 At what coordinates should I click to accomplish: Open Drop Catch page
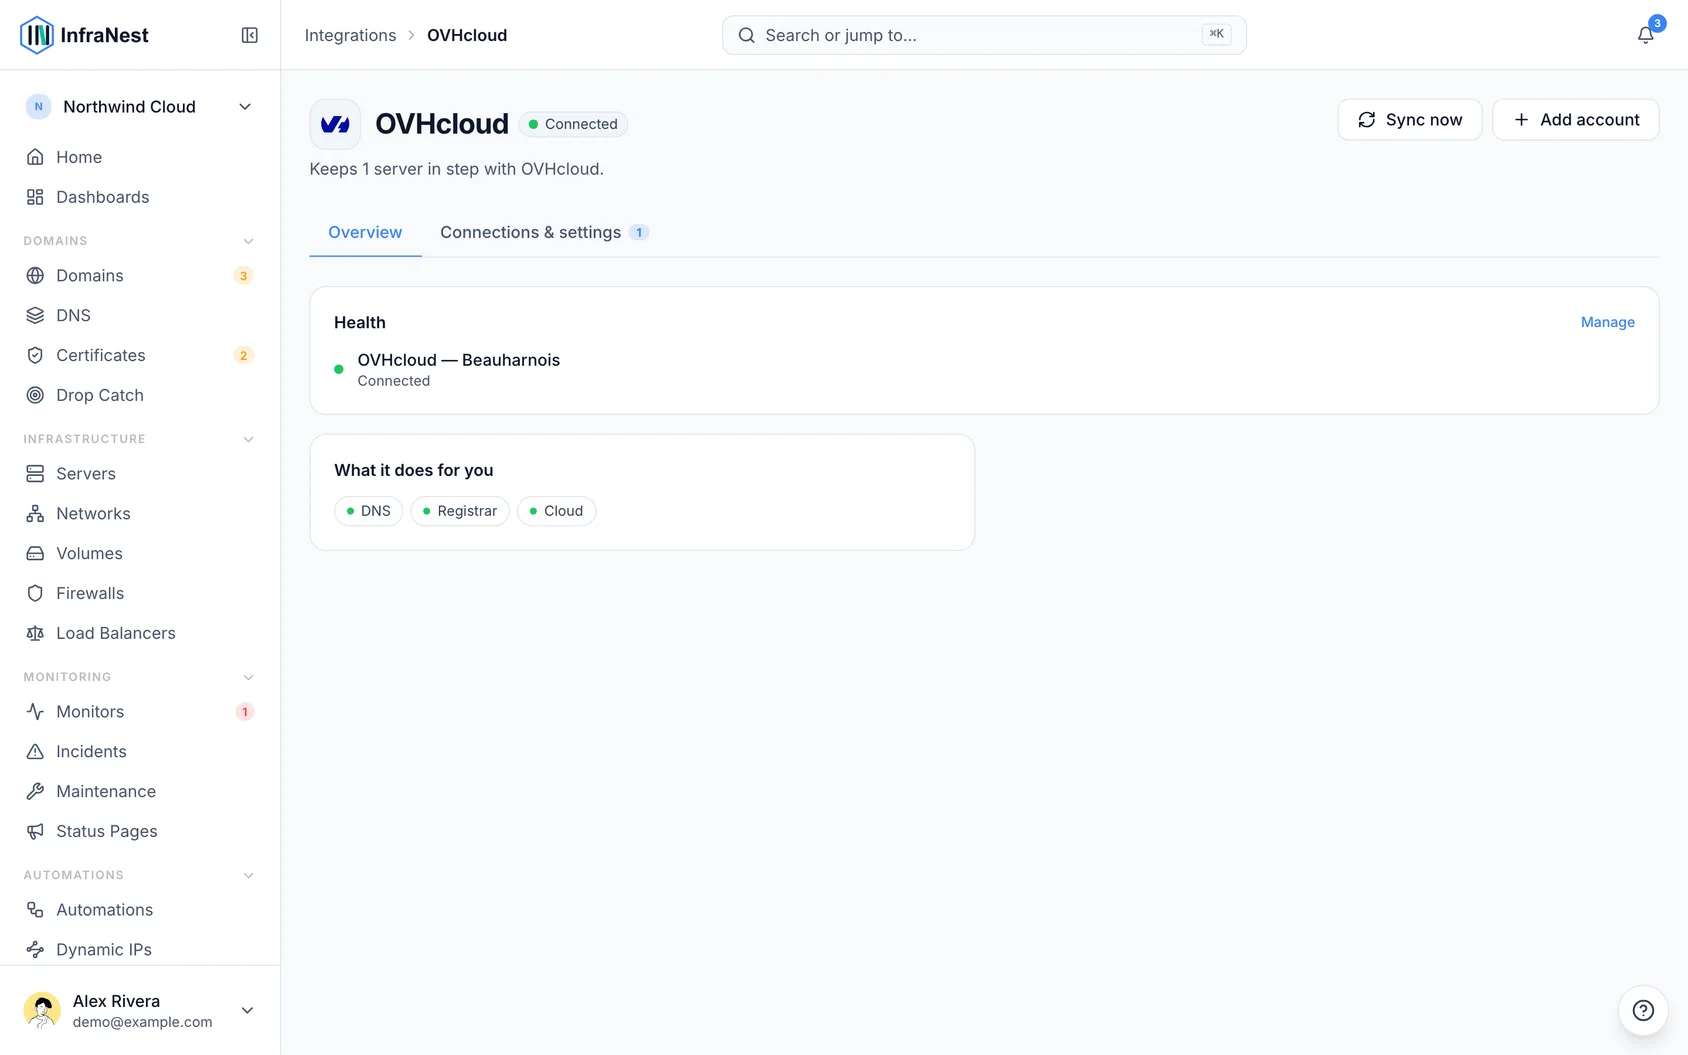[x=140, y=395]
